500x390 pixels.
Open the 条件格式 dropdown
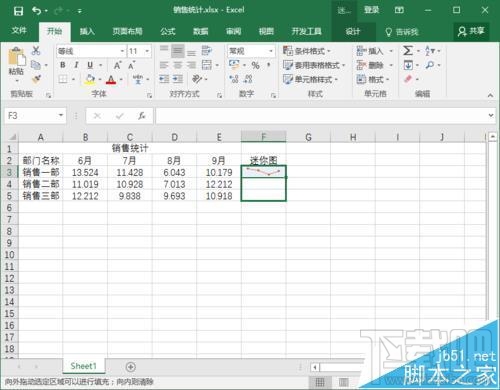(x=307, y=51)
